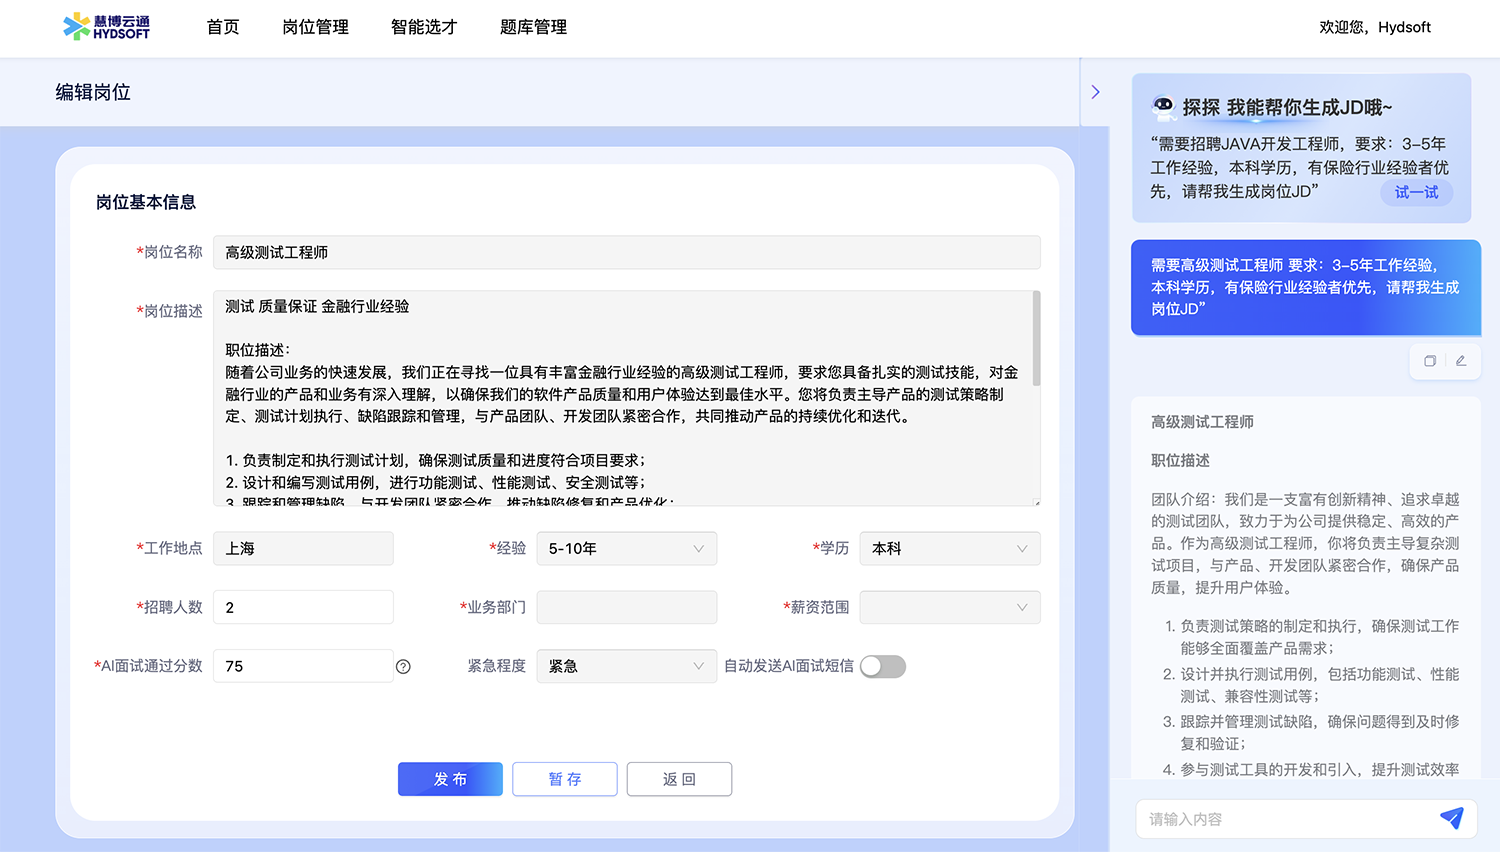Click the 岗位描述 text area scrollbar
Image resolution: width=1500 pixels, height=852 pixels.
coord(1036,340)
